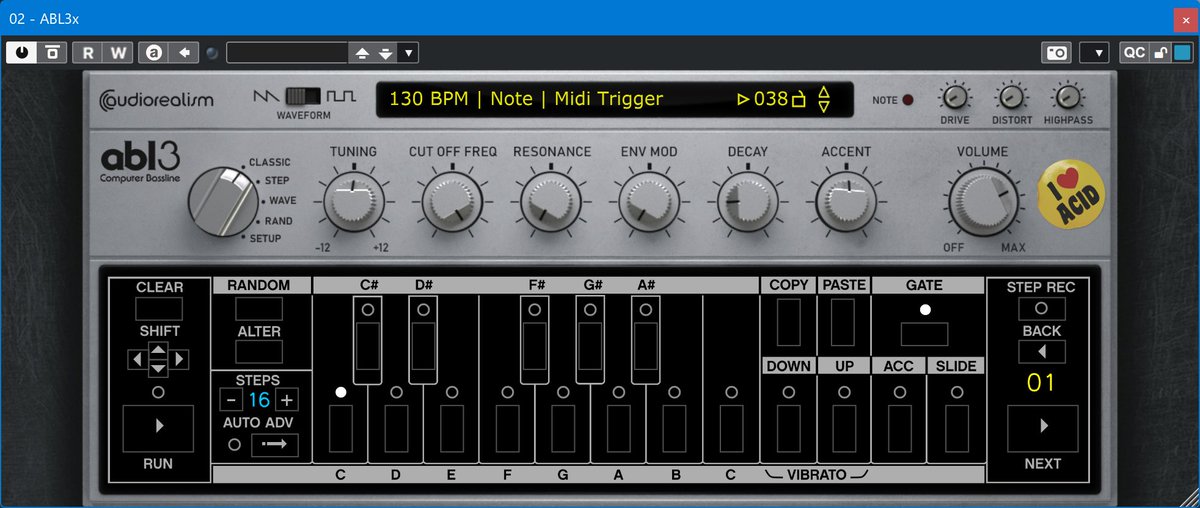Click the Quick Controls lock icon

[x=1160, y=53]
